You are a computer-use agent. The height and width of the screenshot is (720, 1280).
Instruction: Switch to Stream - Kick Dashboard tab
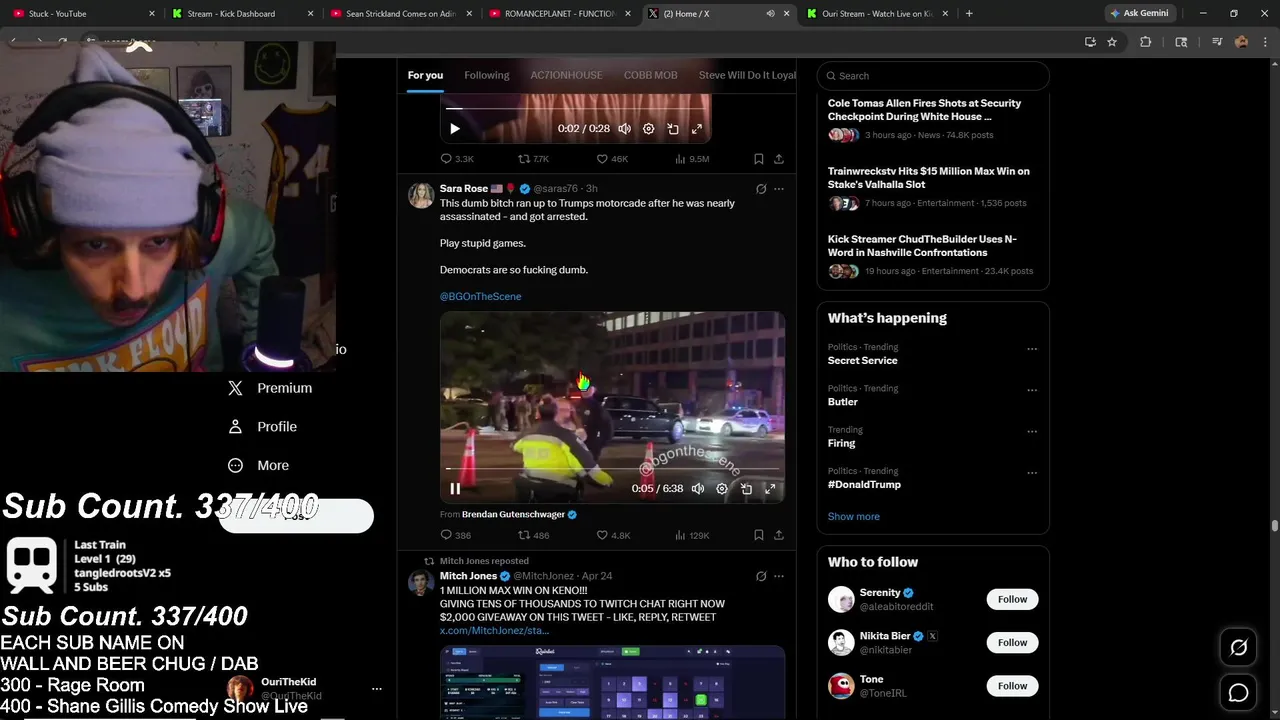click(x=240, y=13)
